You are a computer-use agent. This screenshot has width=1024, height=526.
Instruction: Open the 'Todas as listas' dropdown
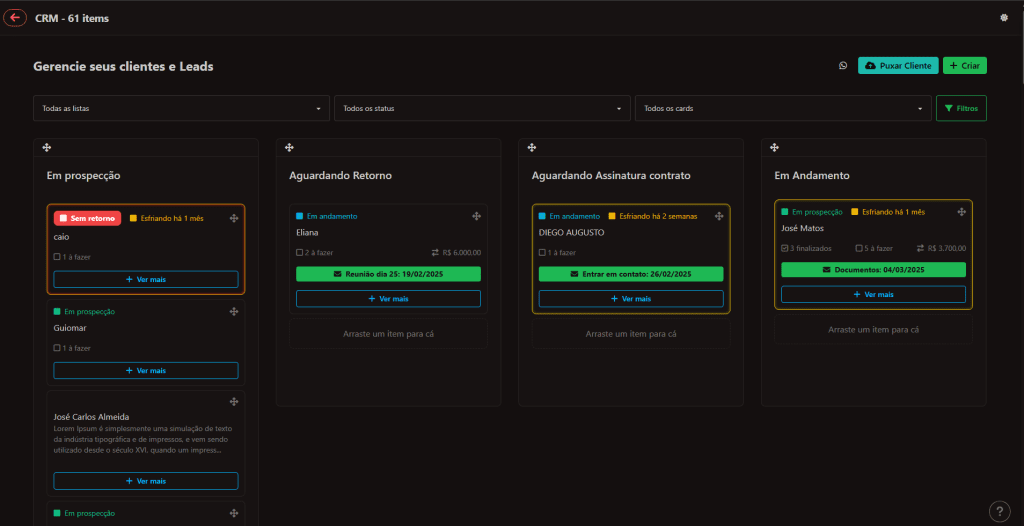[181, 108]
